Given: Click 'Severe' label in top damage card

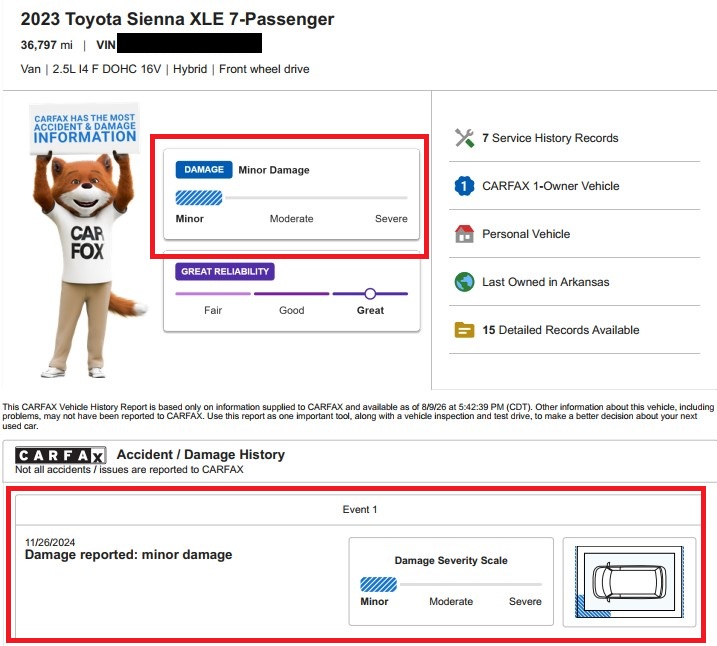Looking at the screenshot, I should [391, 219].
